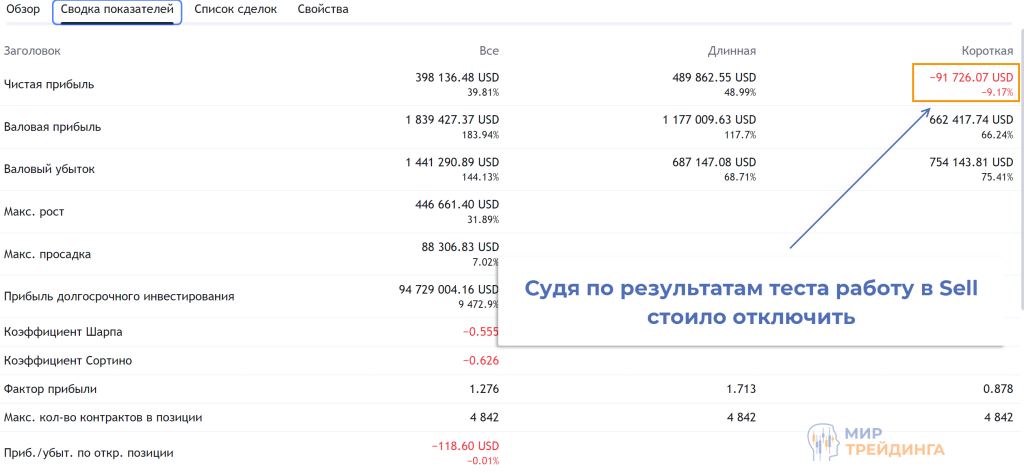Click the Все column header
The image size is (1024, 473).
click(489, 51)
